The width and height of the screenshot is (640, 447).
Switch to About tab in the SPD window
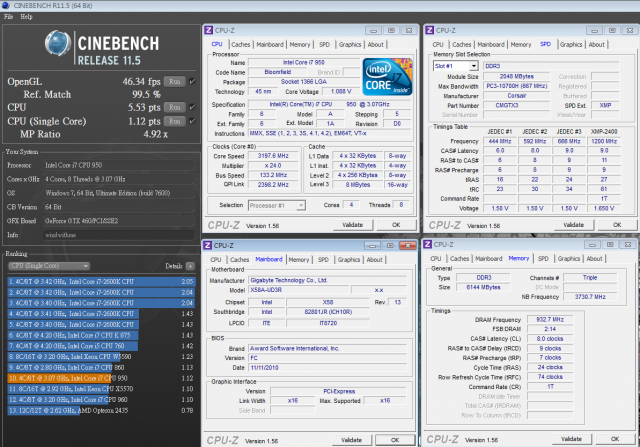(596, 44)
